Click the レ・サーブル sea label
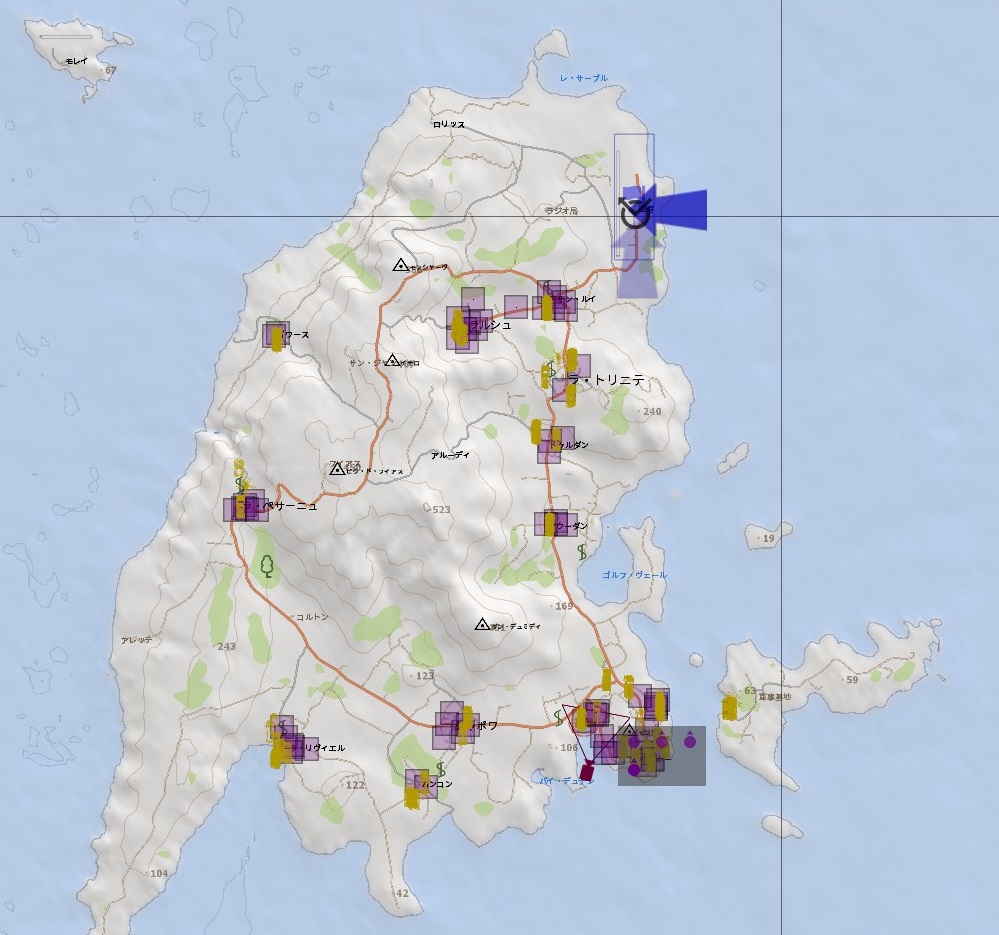 tap(584, 78)
